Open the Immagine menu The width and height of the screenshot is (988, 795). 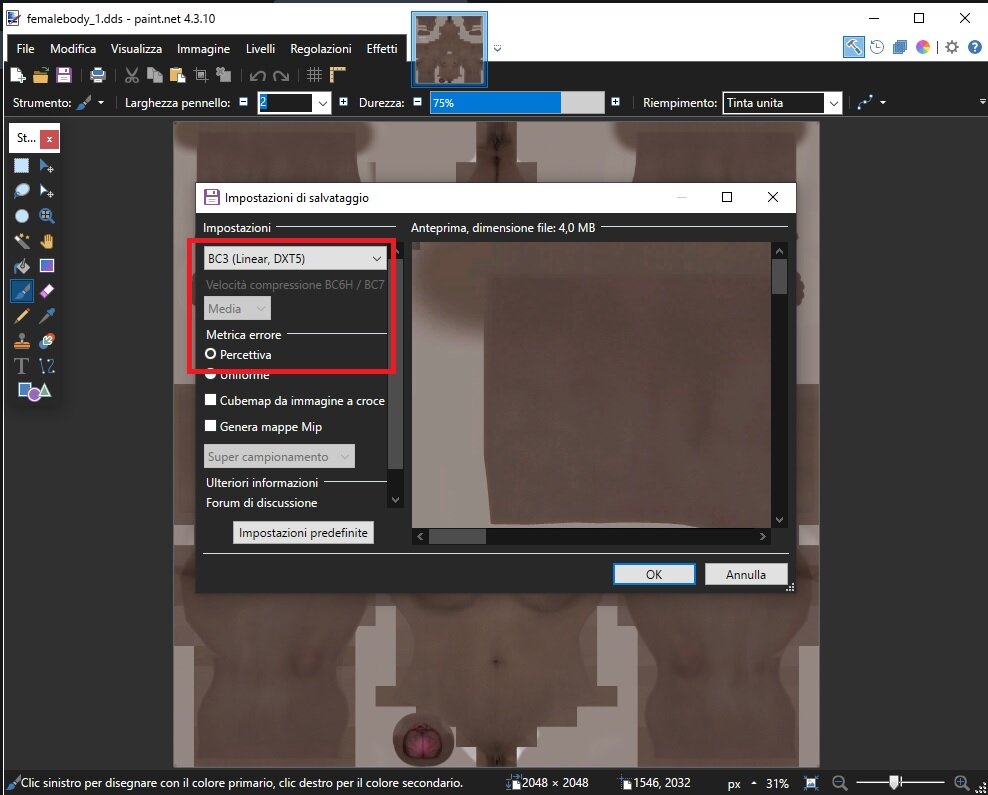[203, 49]
